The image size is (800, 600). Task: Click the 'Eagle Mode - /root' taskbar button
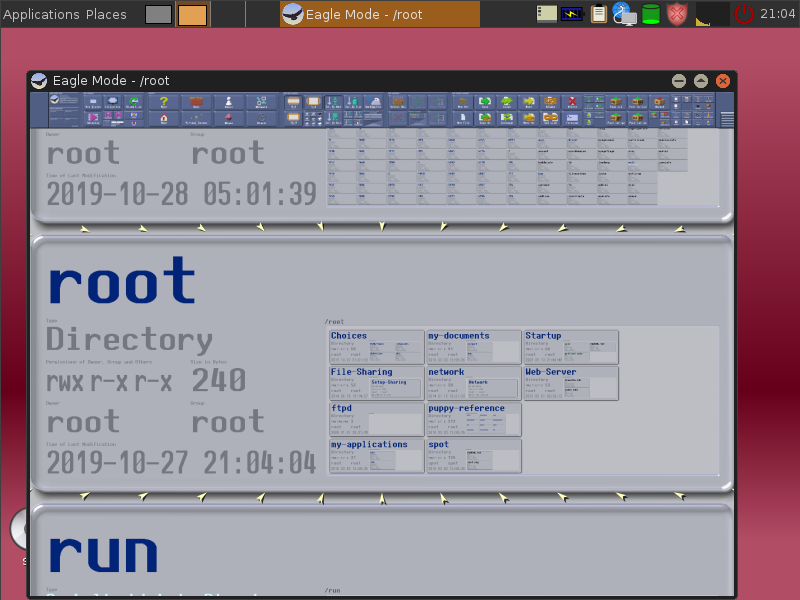click(x=380, y=14)
